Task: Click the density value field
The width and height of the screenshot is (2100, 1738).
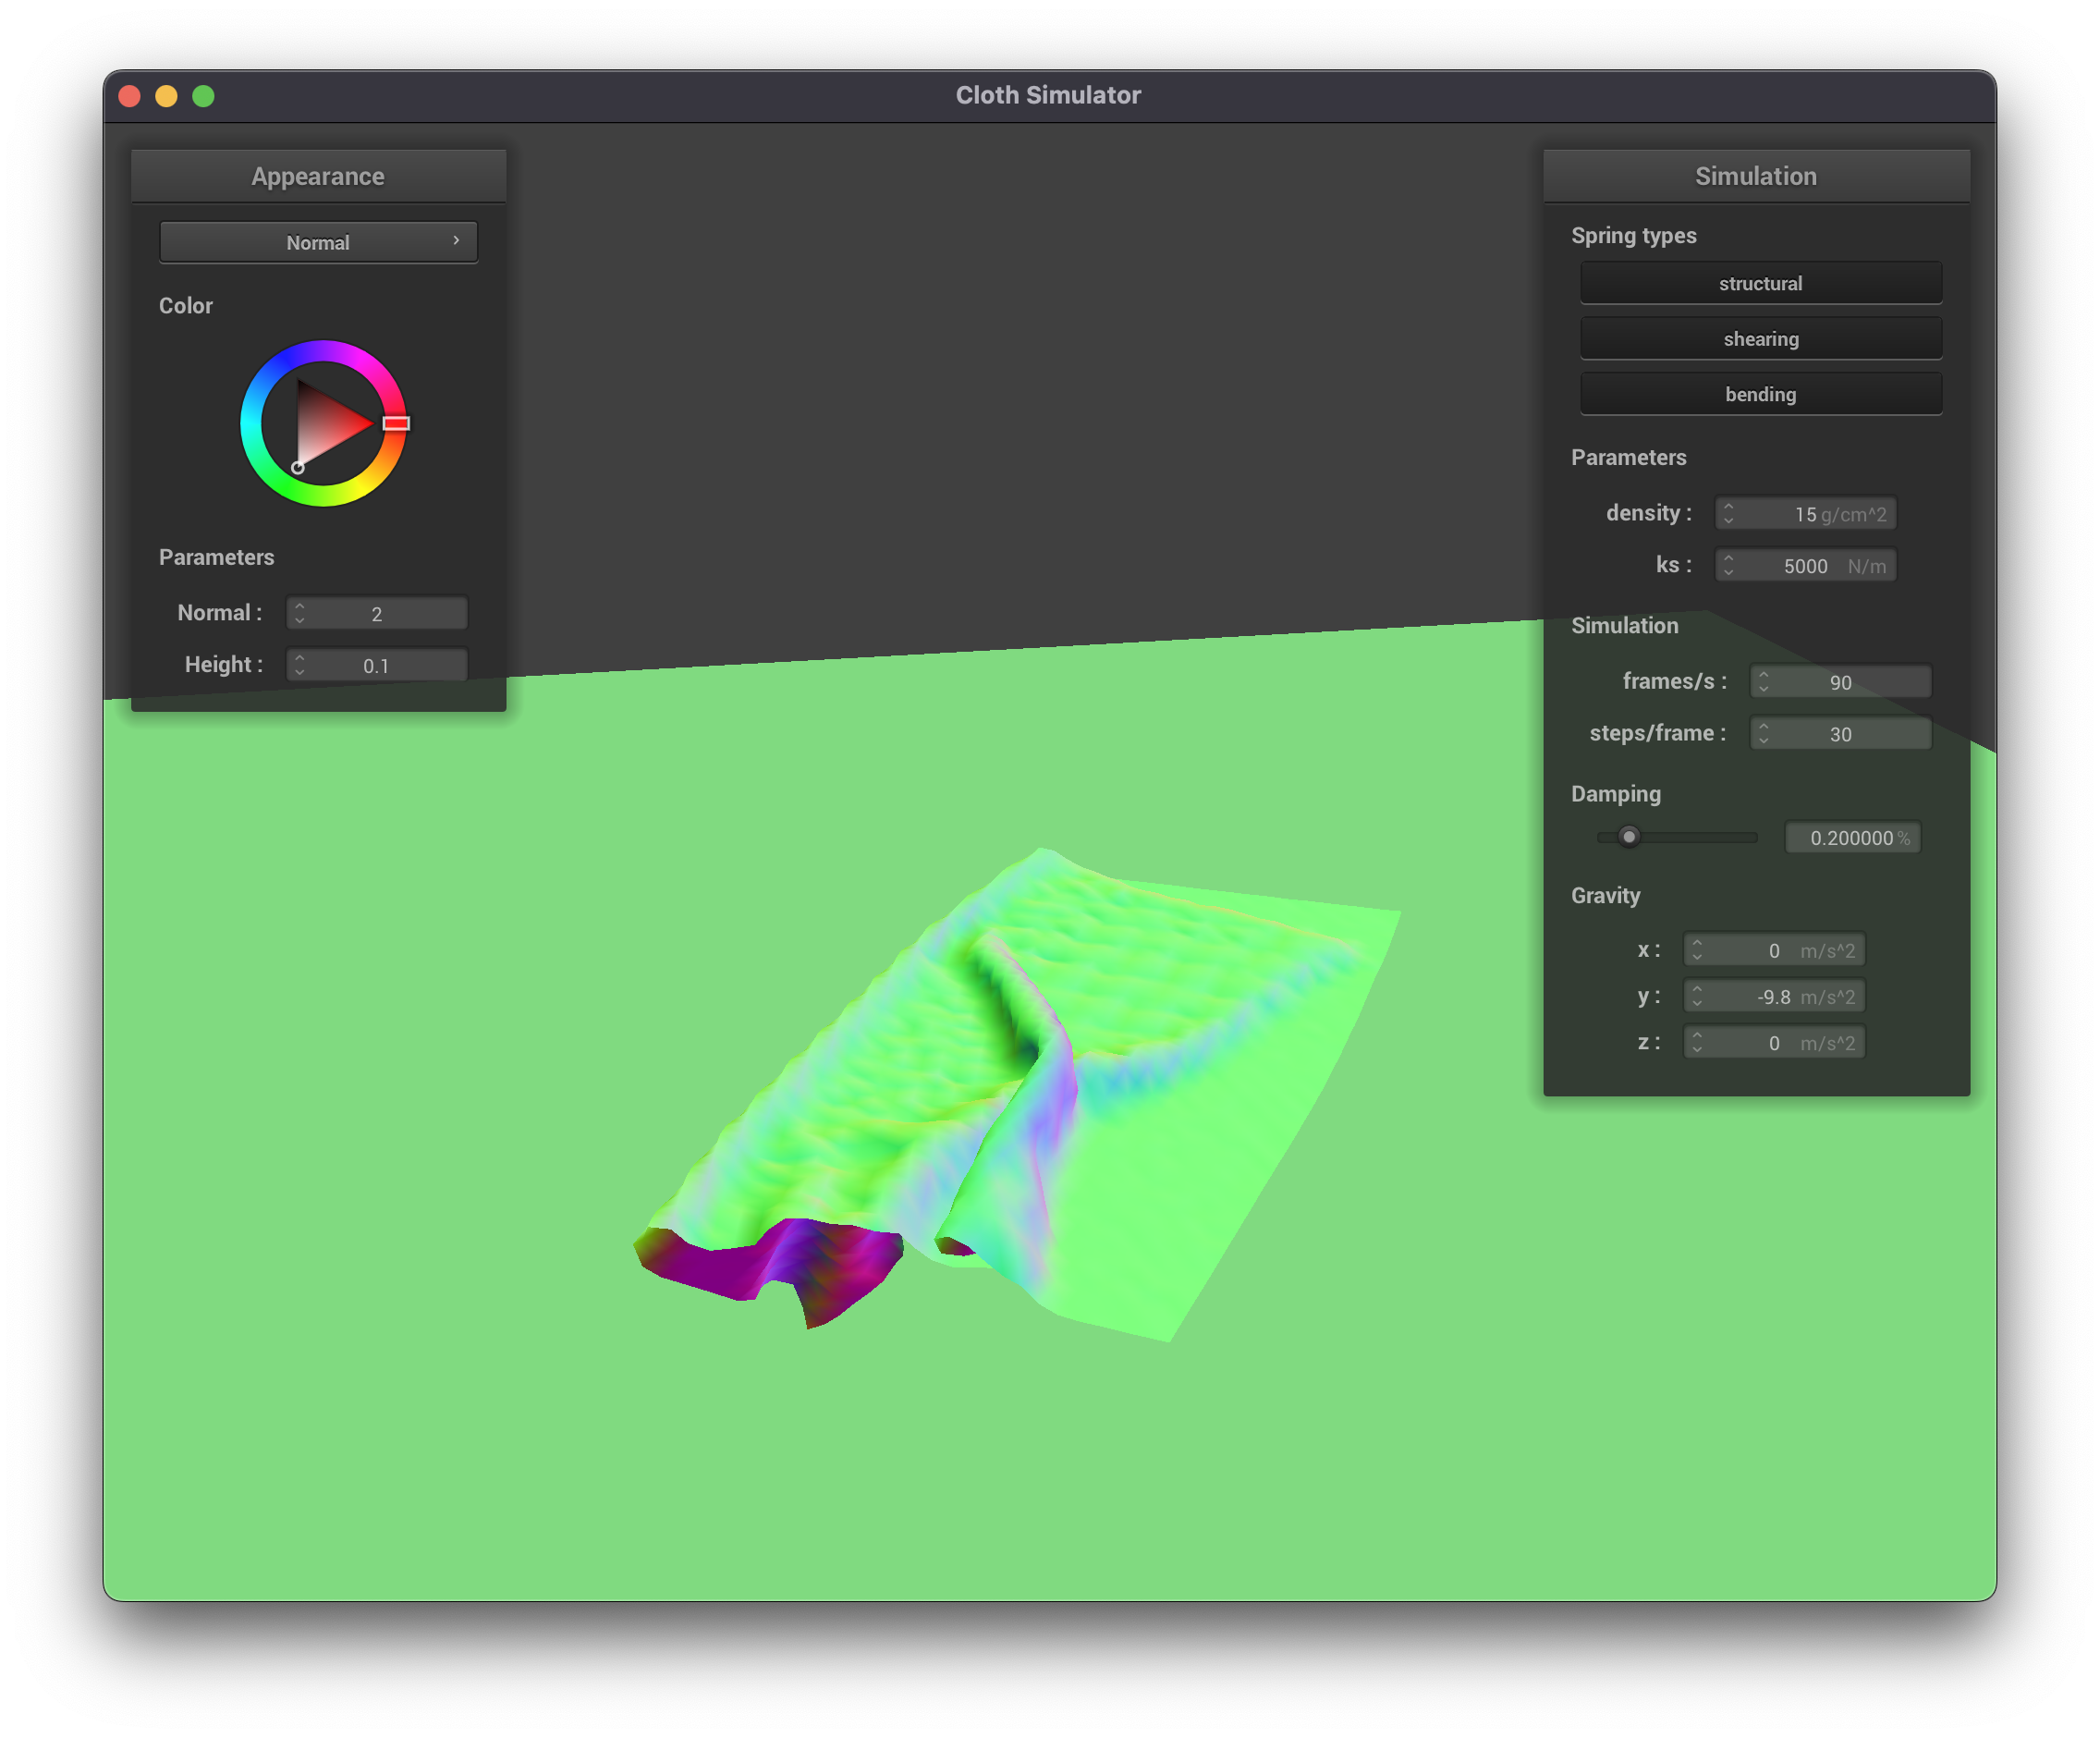Action: 1805,514
